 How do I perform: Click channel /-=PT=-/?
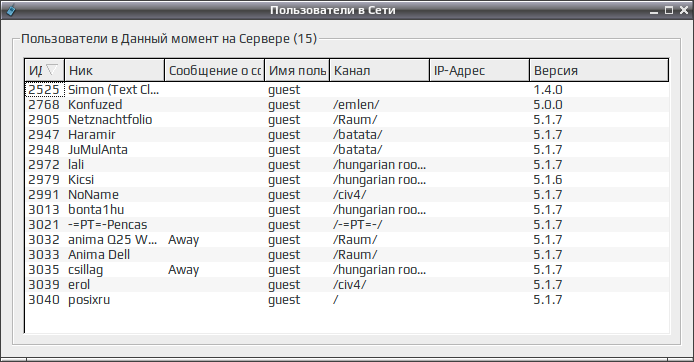[x=358, y=225]
